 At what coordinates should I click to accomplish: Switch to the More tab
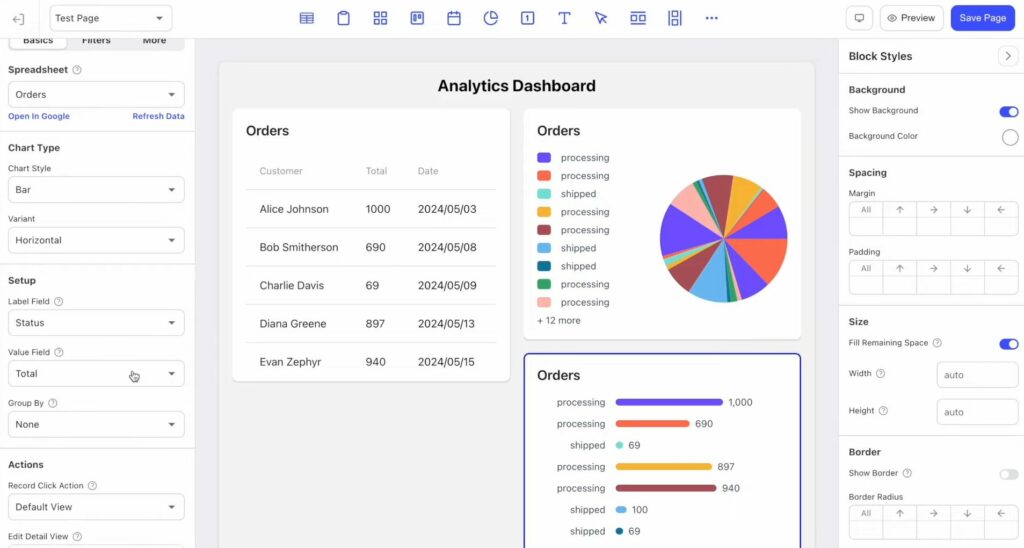point(154,41)
